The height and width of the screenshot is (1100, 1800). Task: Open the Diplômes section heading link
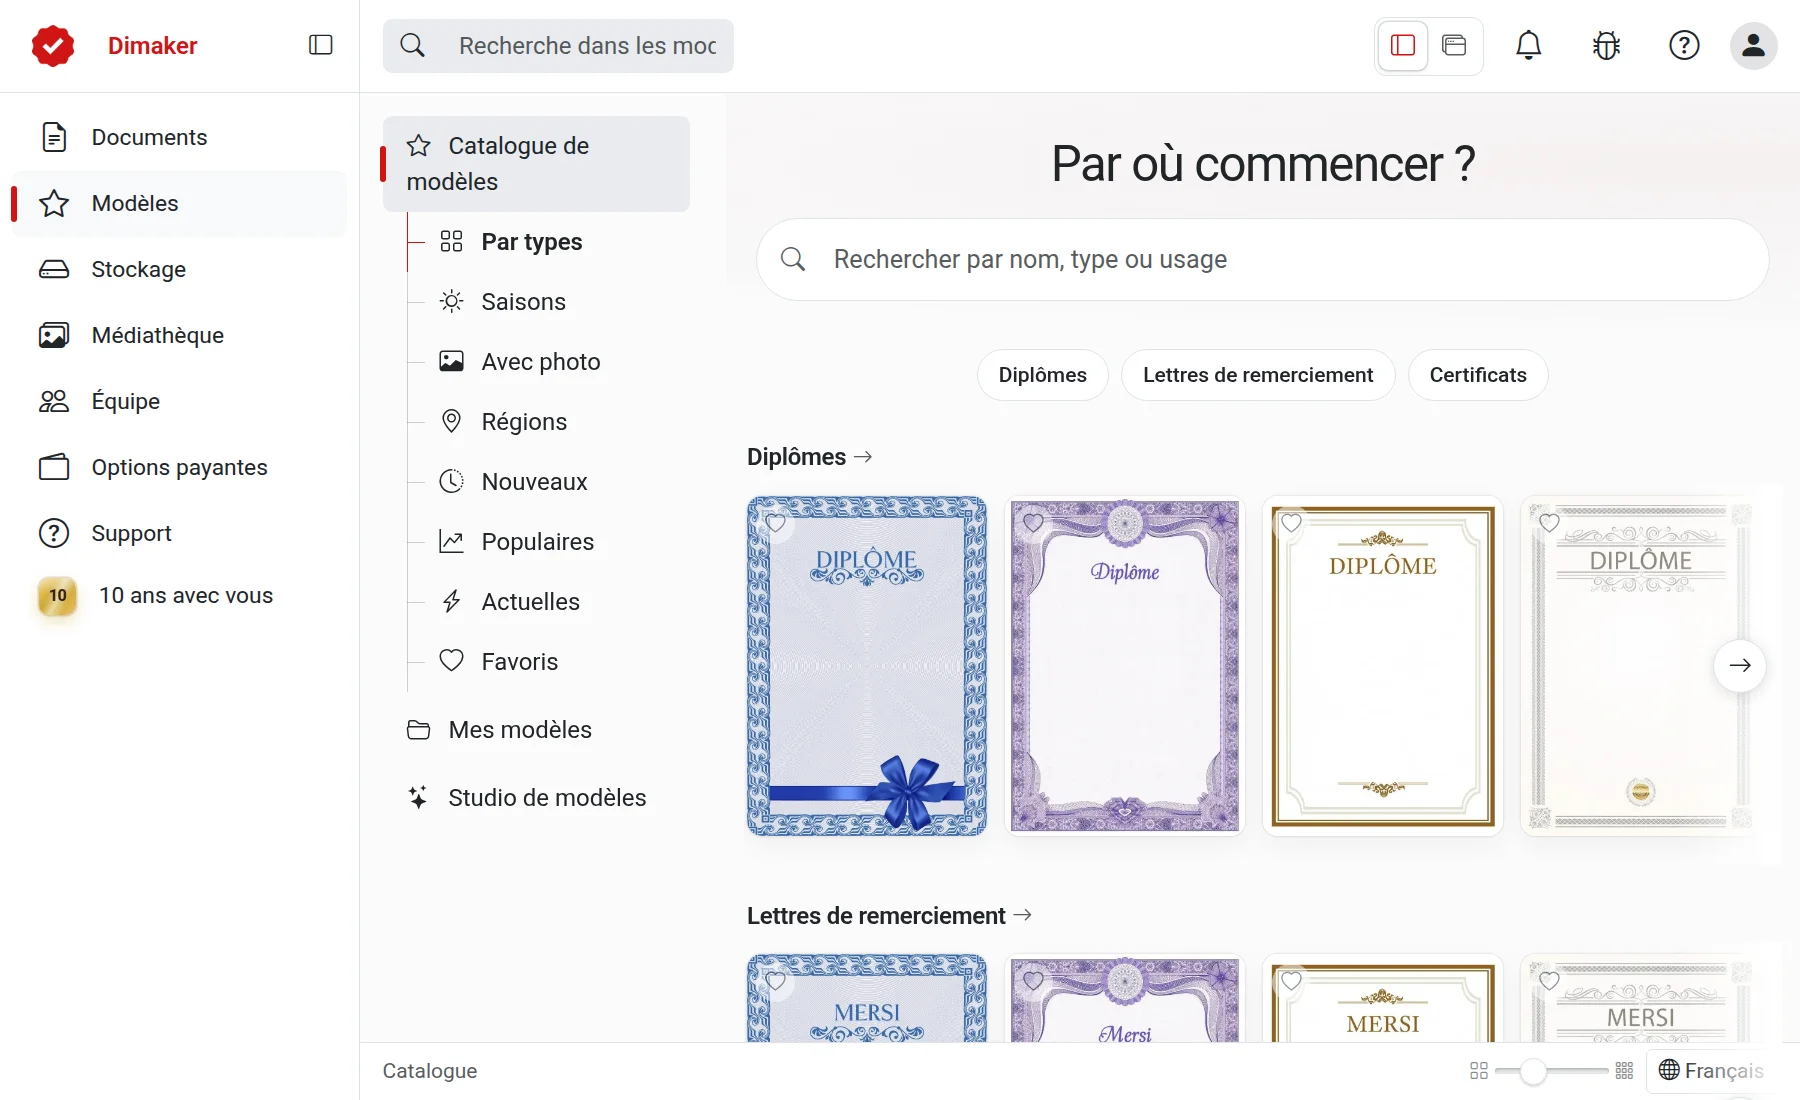click(810, 457)
